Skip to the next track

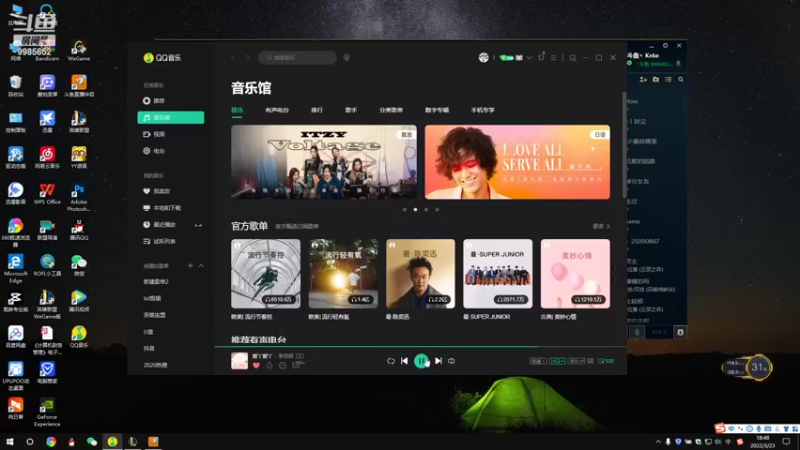[x=439, y=361]
